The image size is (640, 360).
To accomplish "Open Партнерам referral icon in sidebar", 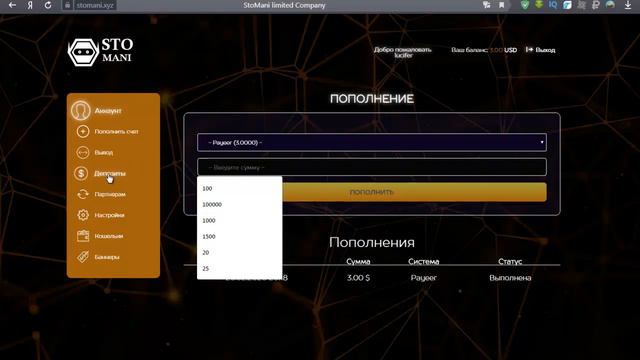I will click(82, 194).
